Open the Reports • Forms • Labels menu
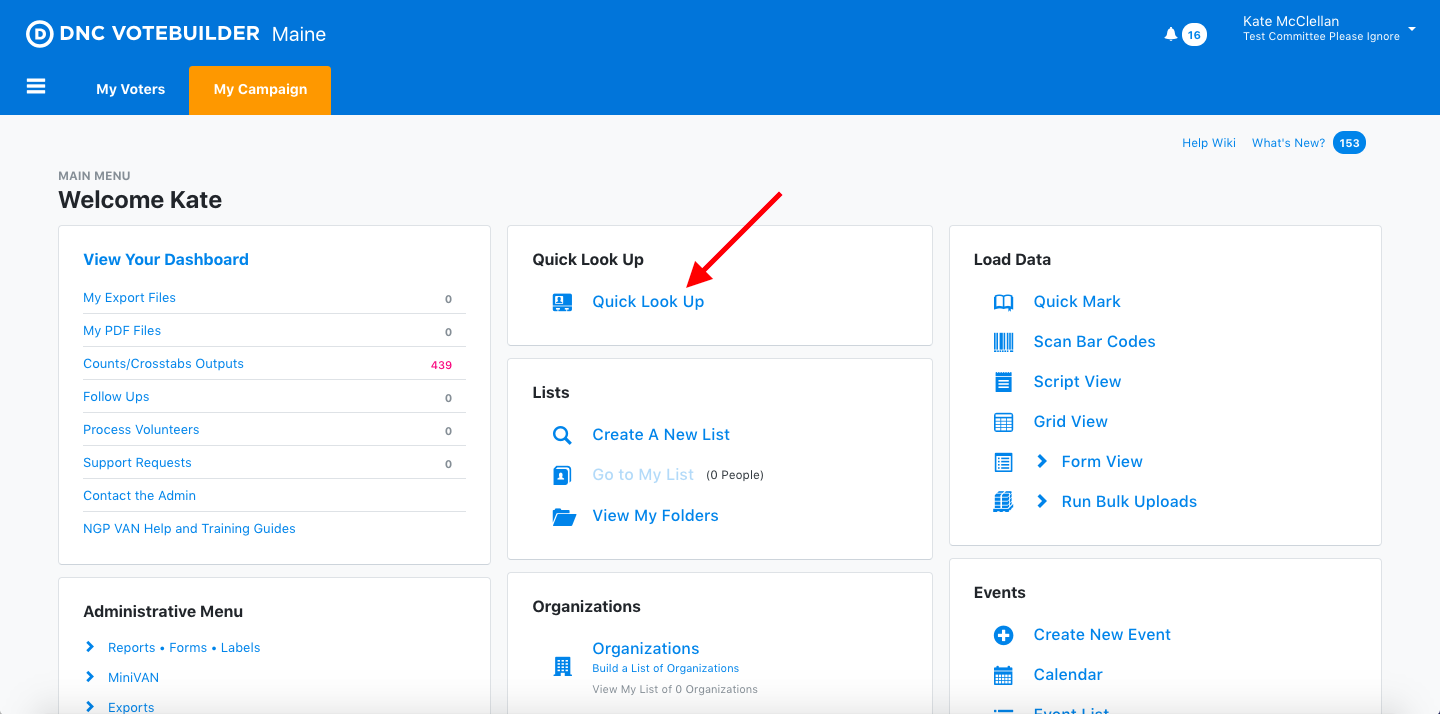Image resolution: width=1440 pixels, height=714 pixels. coord(184,648)
